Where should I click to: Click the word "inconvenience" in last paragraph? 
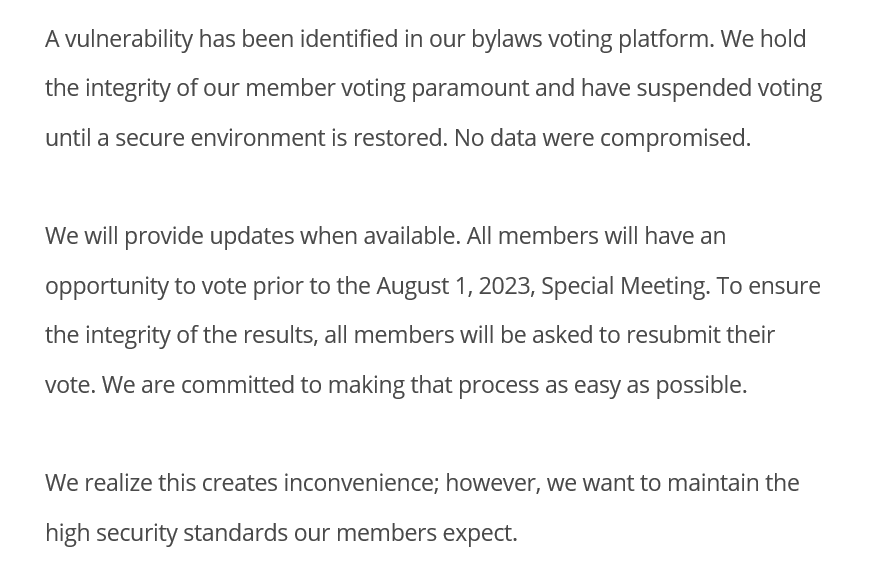pyautogui.click(x=360, y=483)
